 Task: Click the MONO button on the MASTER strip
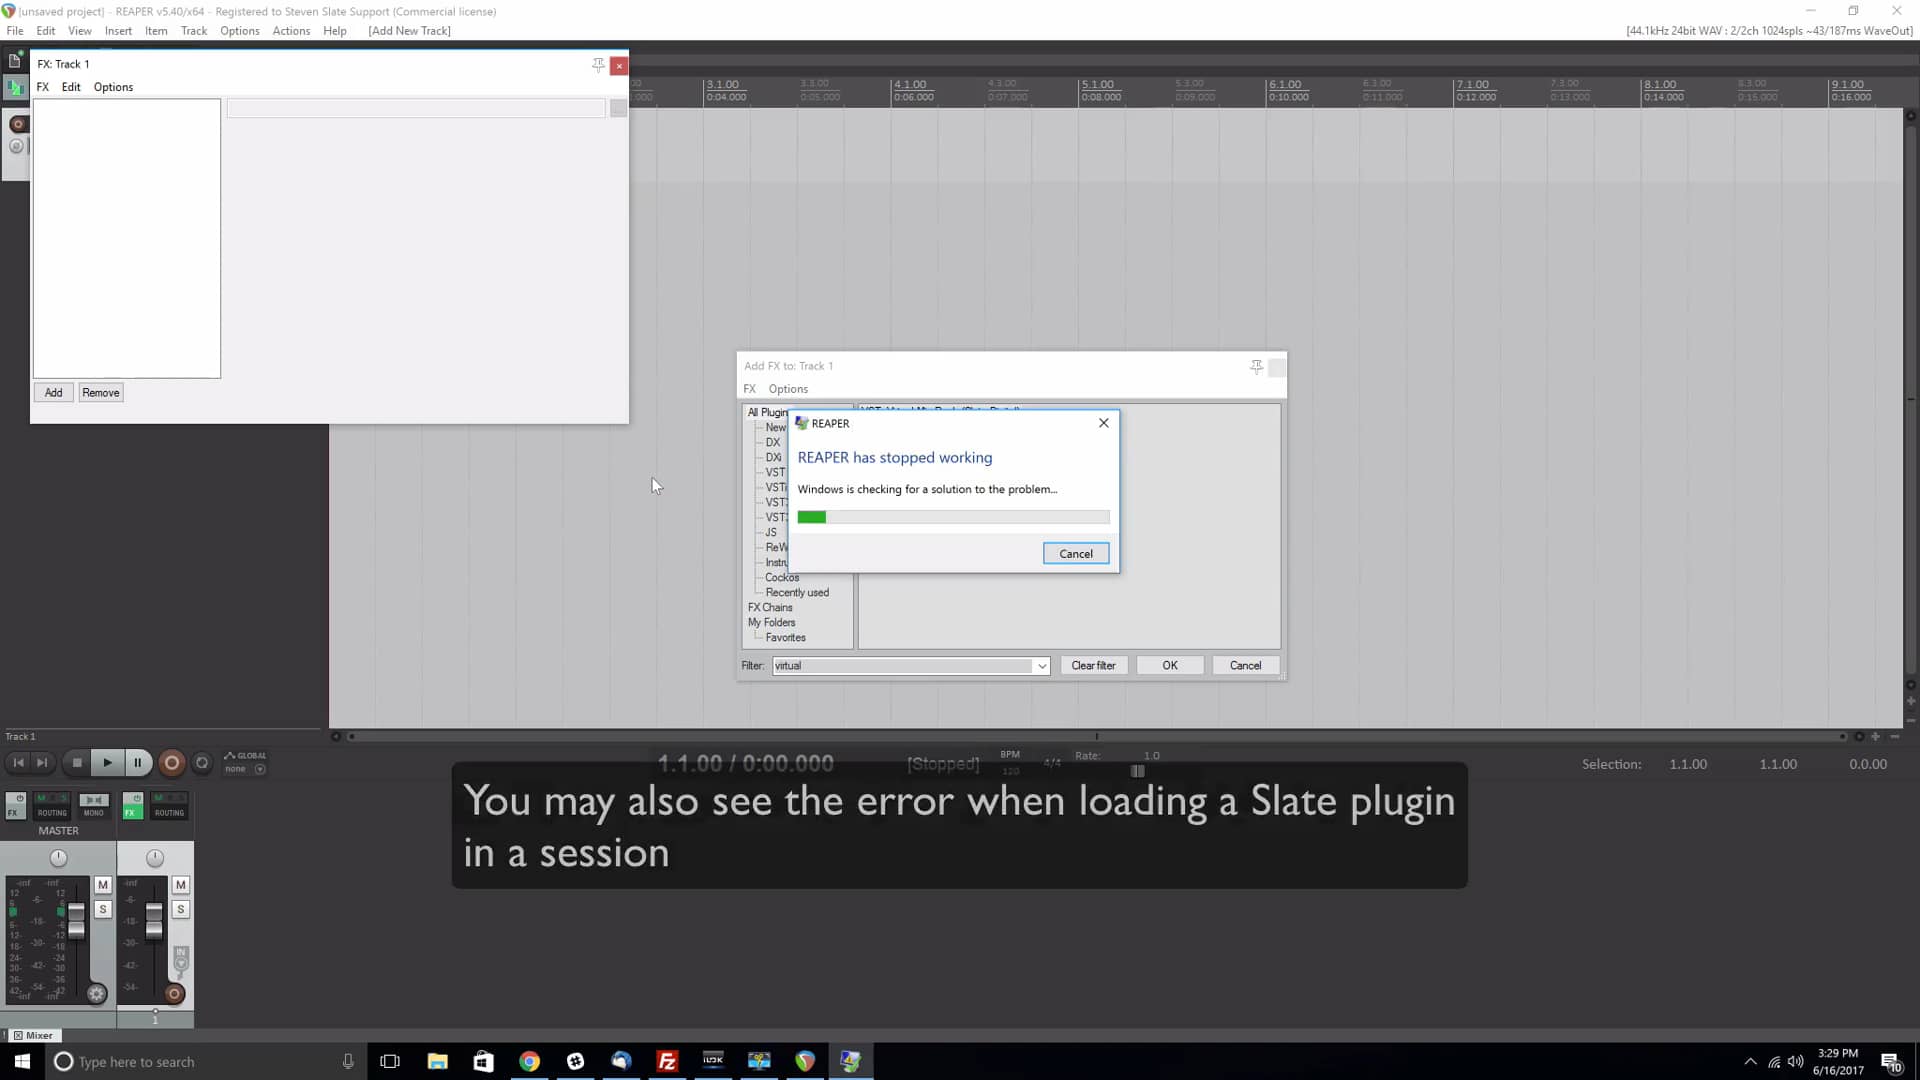click(x=94, y=813)
